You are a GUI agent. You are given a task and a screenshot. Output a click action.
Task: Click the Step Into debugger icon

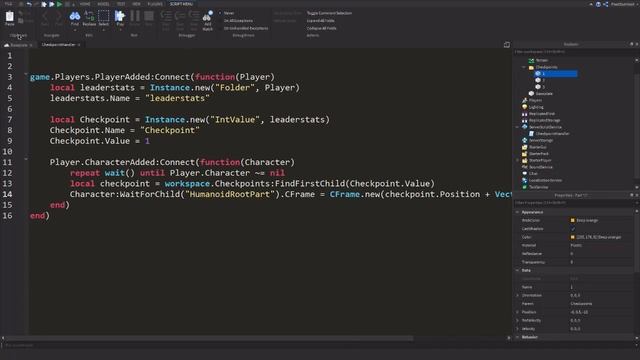coord(166,16)
